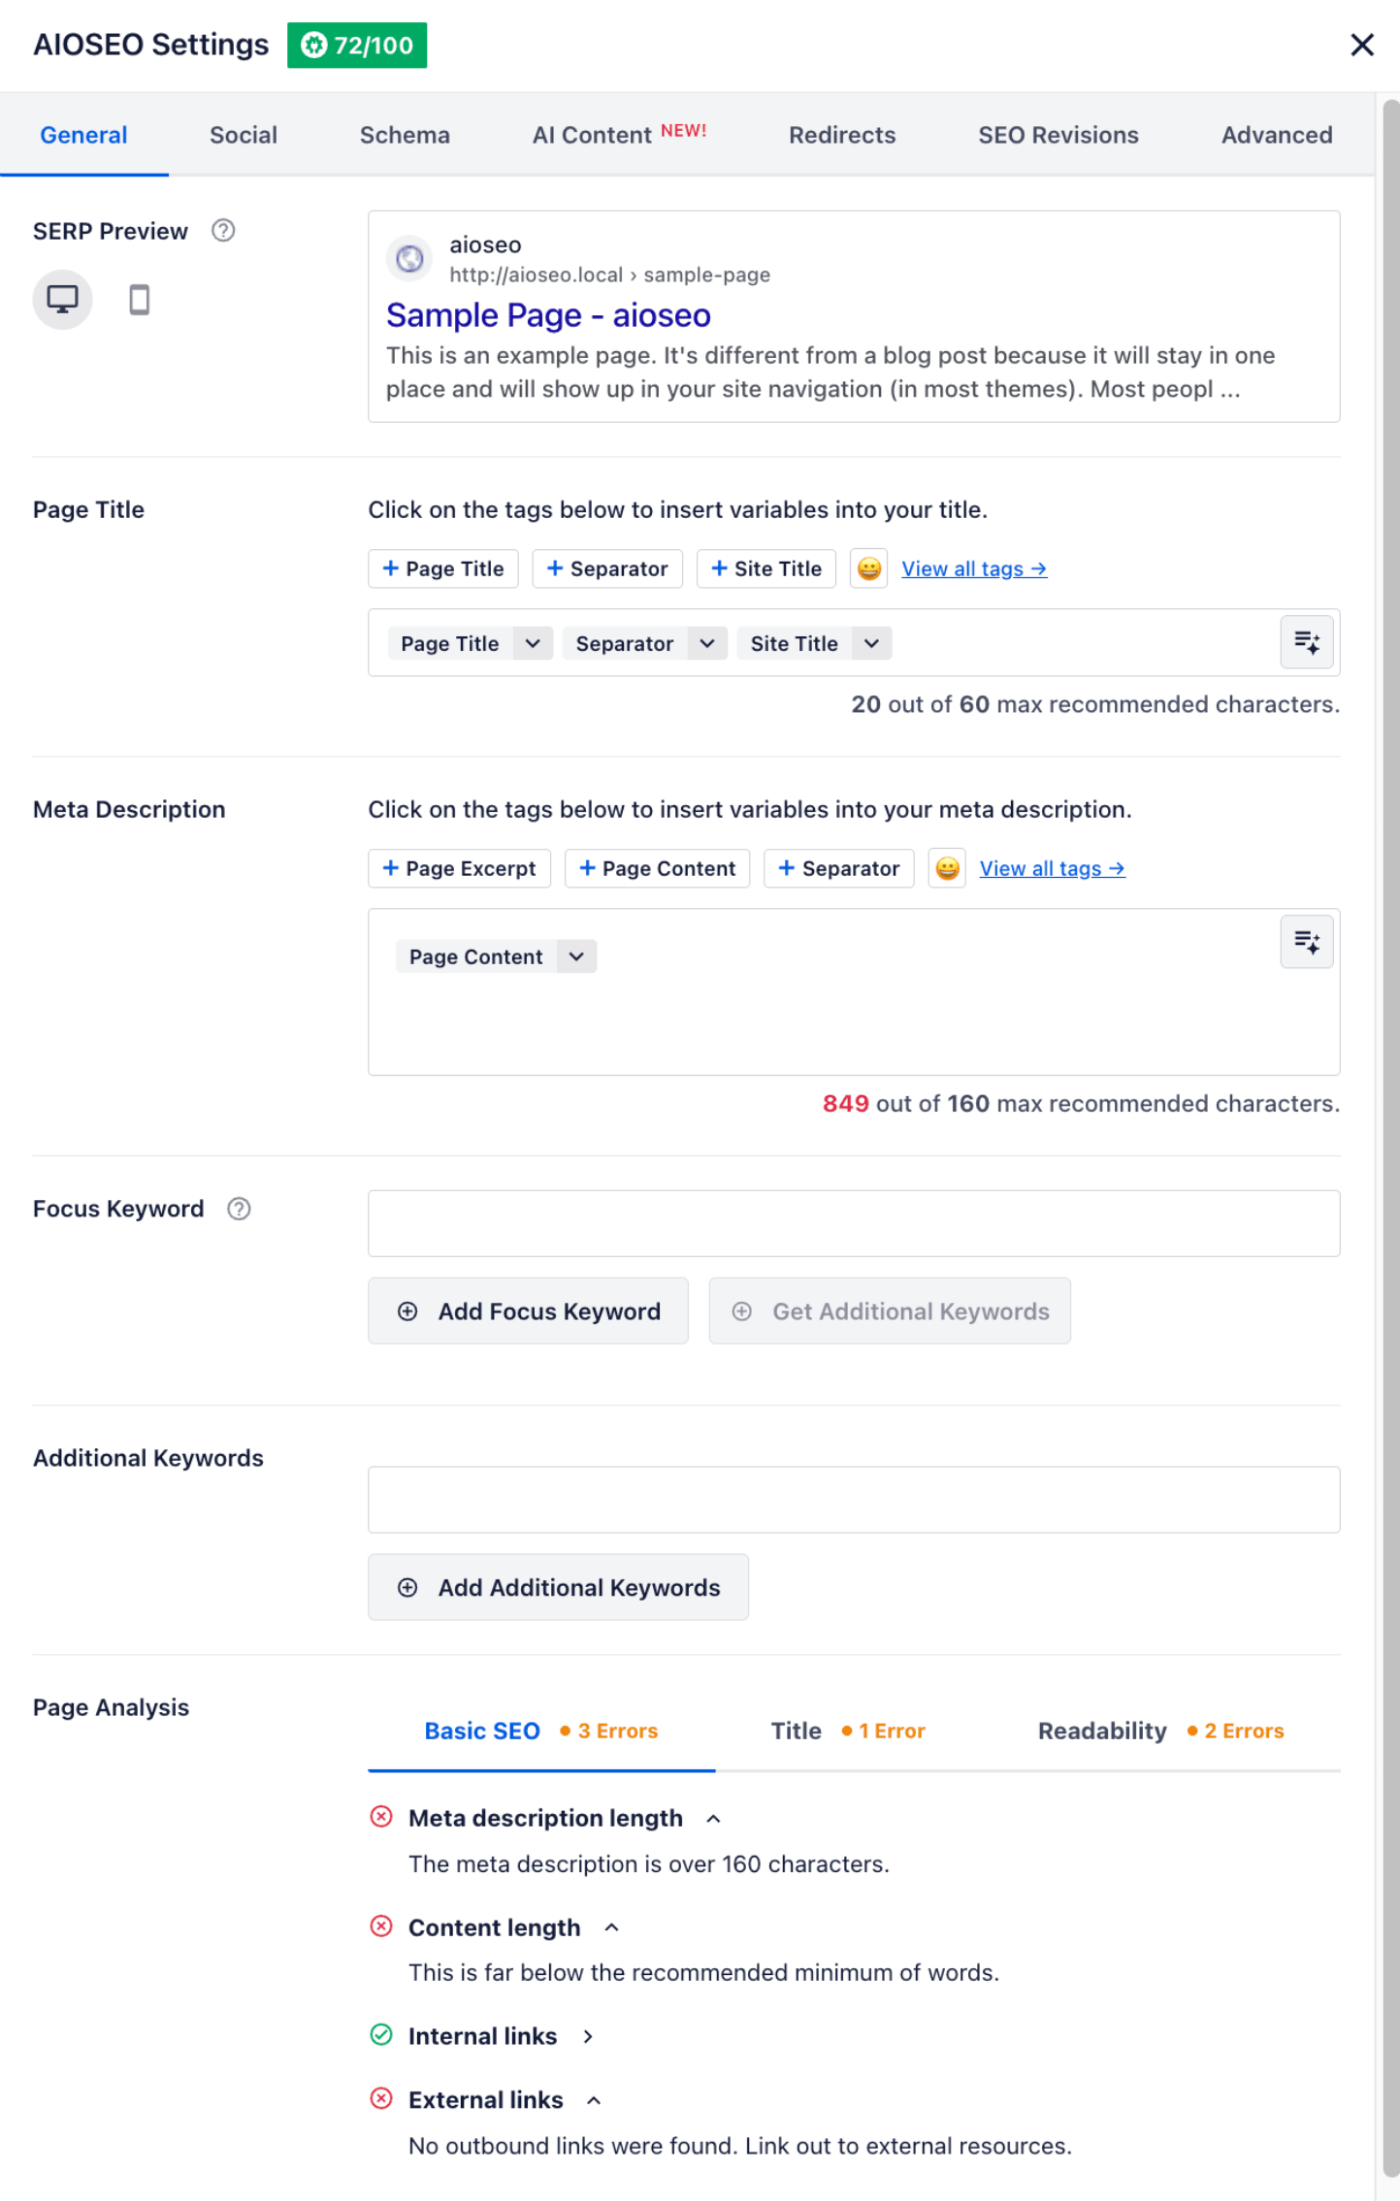Image resolution: width=1400 pixels, height=2201 pixels.
Task: Insert the Page Excerpt tag button
Action: tap(459, 869)
